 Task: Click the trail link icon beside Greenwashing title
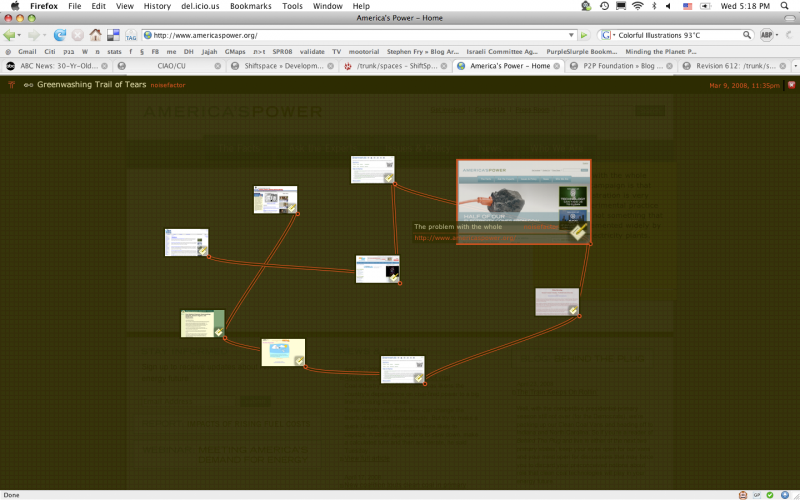pos(29,85)
